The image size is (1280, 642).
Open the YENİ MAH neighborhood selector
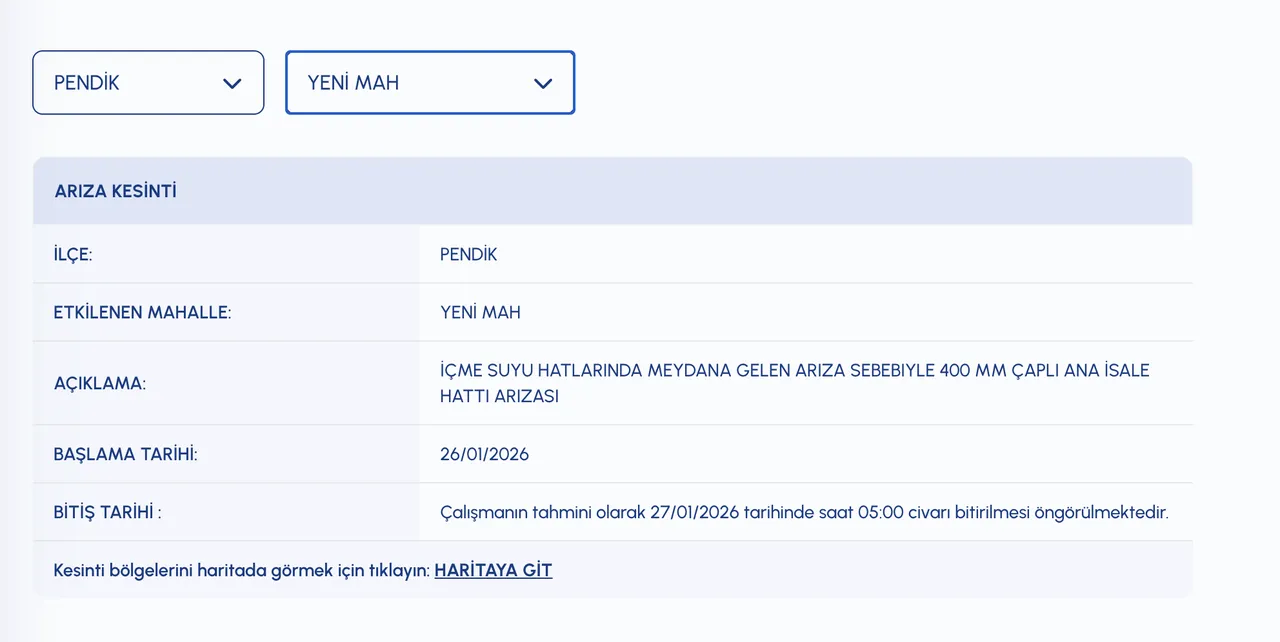coord(430,82)
